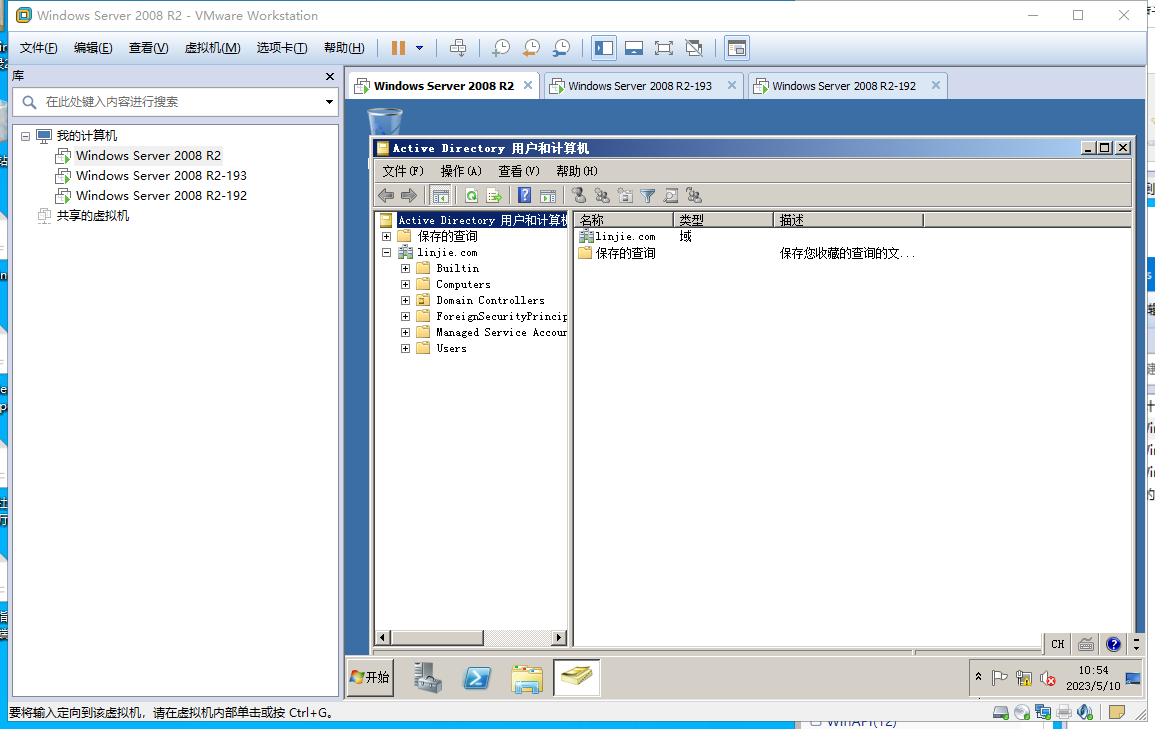This screenshot has height=729, width=1155.
Task: Select Windows Server 2008 R2 in library tree
Action: pos(148,155)
